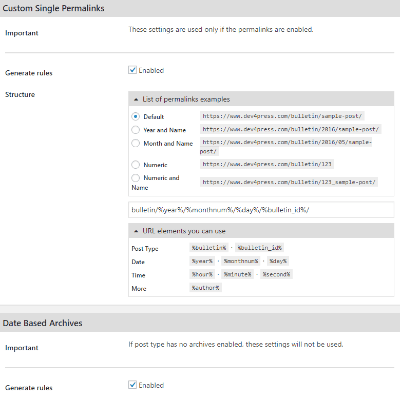Toggle Generate rules Enabled checkbox under Single Permalinks
The width and height of the screenshot is (400, 400).
pos(132,70)
